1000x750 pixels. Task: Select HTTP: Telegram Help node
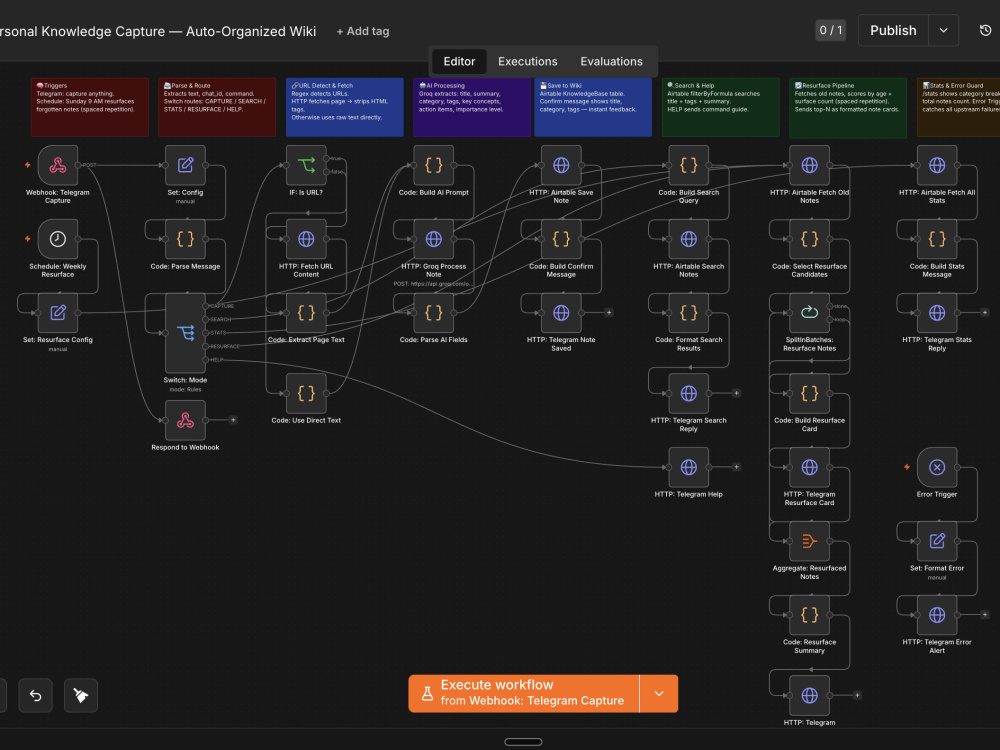[x=689, y=467]
